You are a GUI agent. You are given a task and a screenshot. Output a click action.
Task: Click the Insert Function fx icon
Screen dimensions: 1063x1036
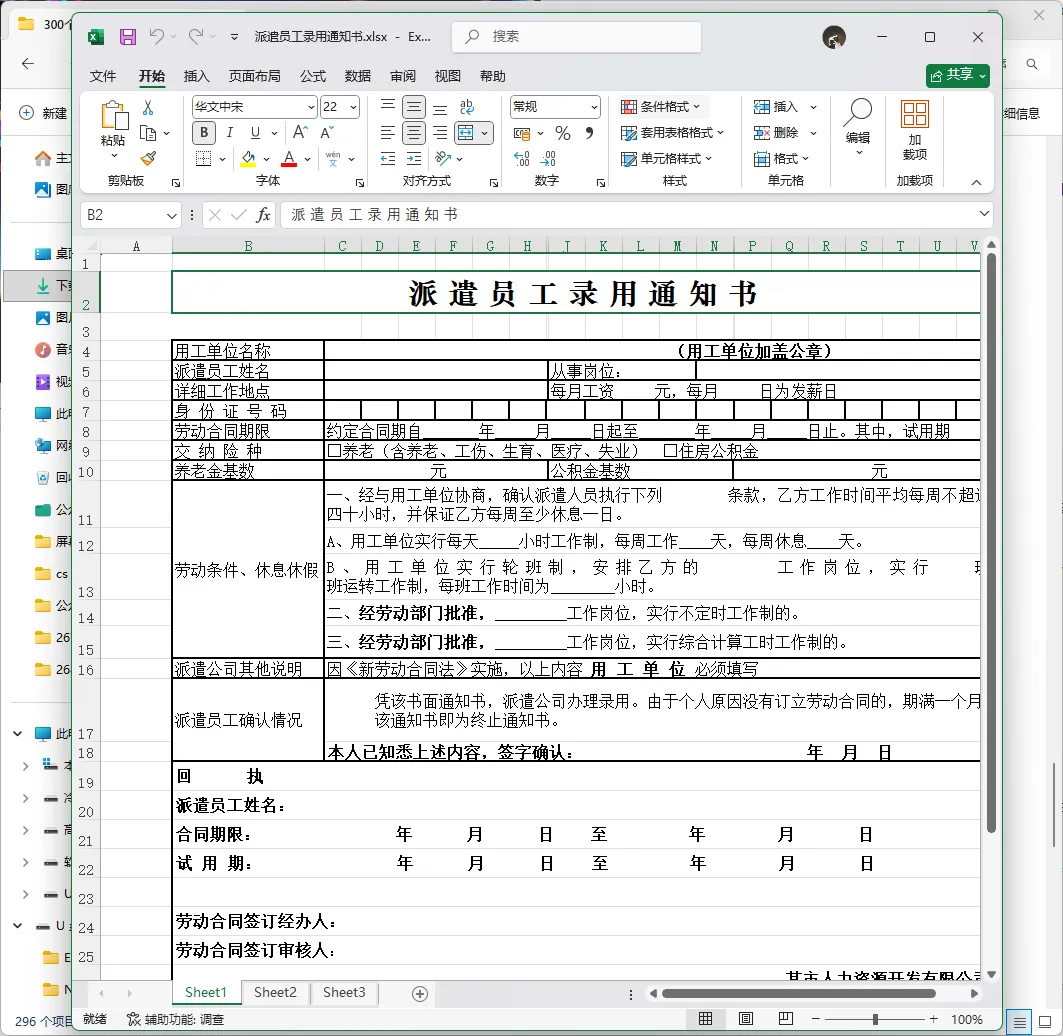point(263,215)
